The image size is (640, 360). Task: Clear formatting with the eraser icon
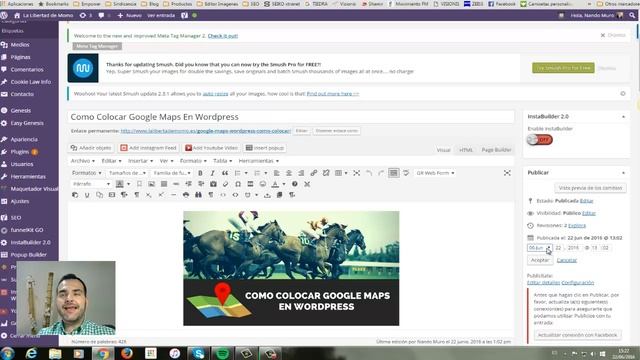(225, 184)
